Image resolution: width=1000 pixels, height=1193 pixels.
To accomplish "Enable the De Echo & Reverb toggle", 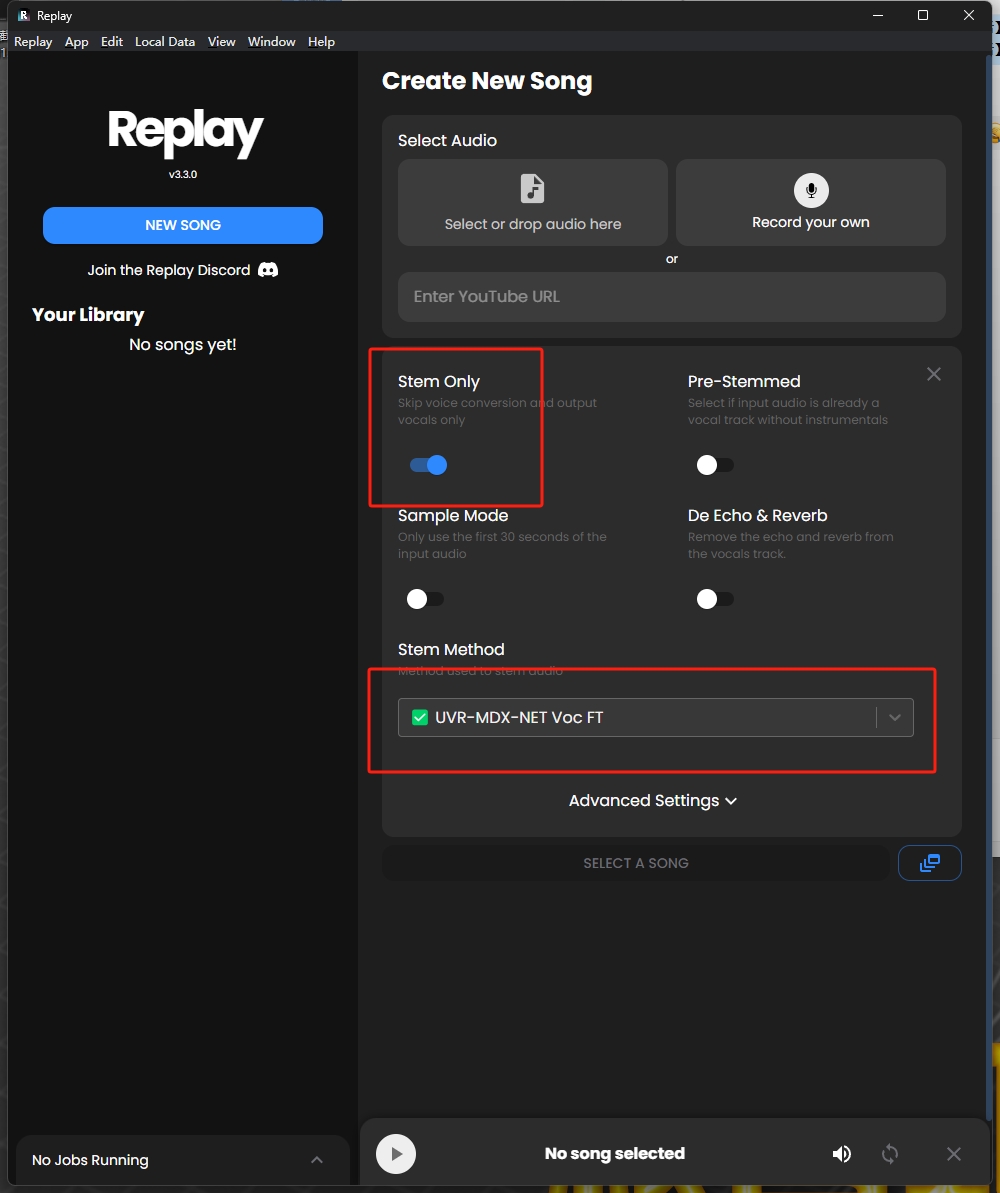I will [715, 599].
